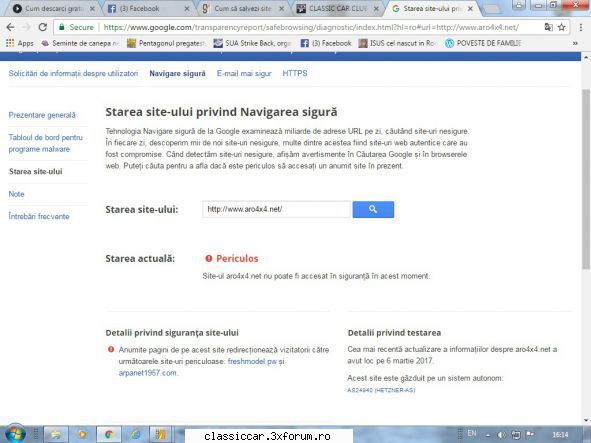Click the volume speaker tray icon
The height and width of the screenshot is (443, 591).
click(x=501, y=435)
